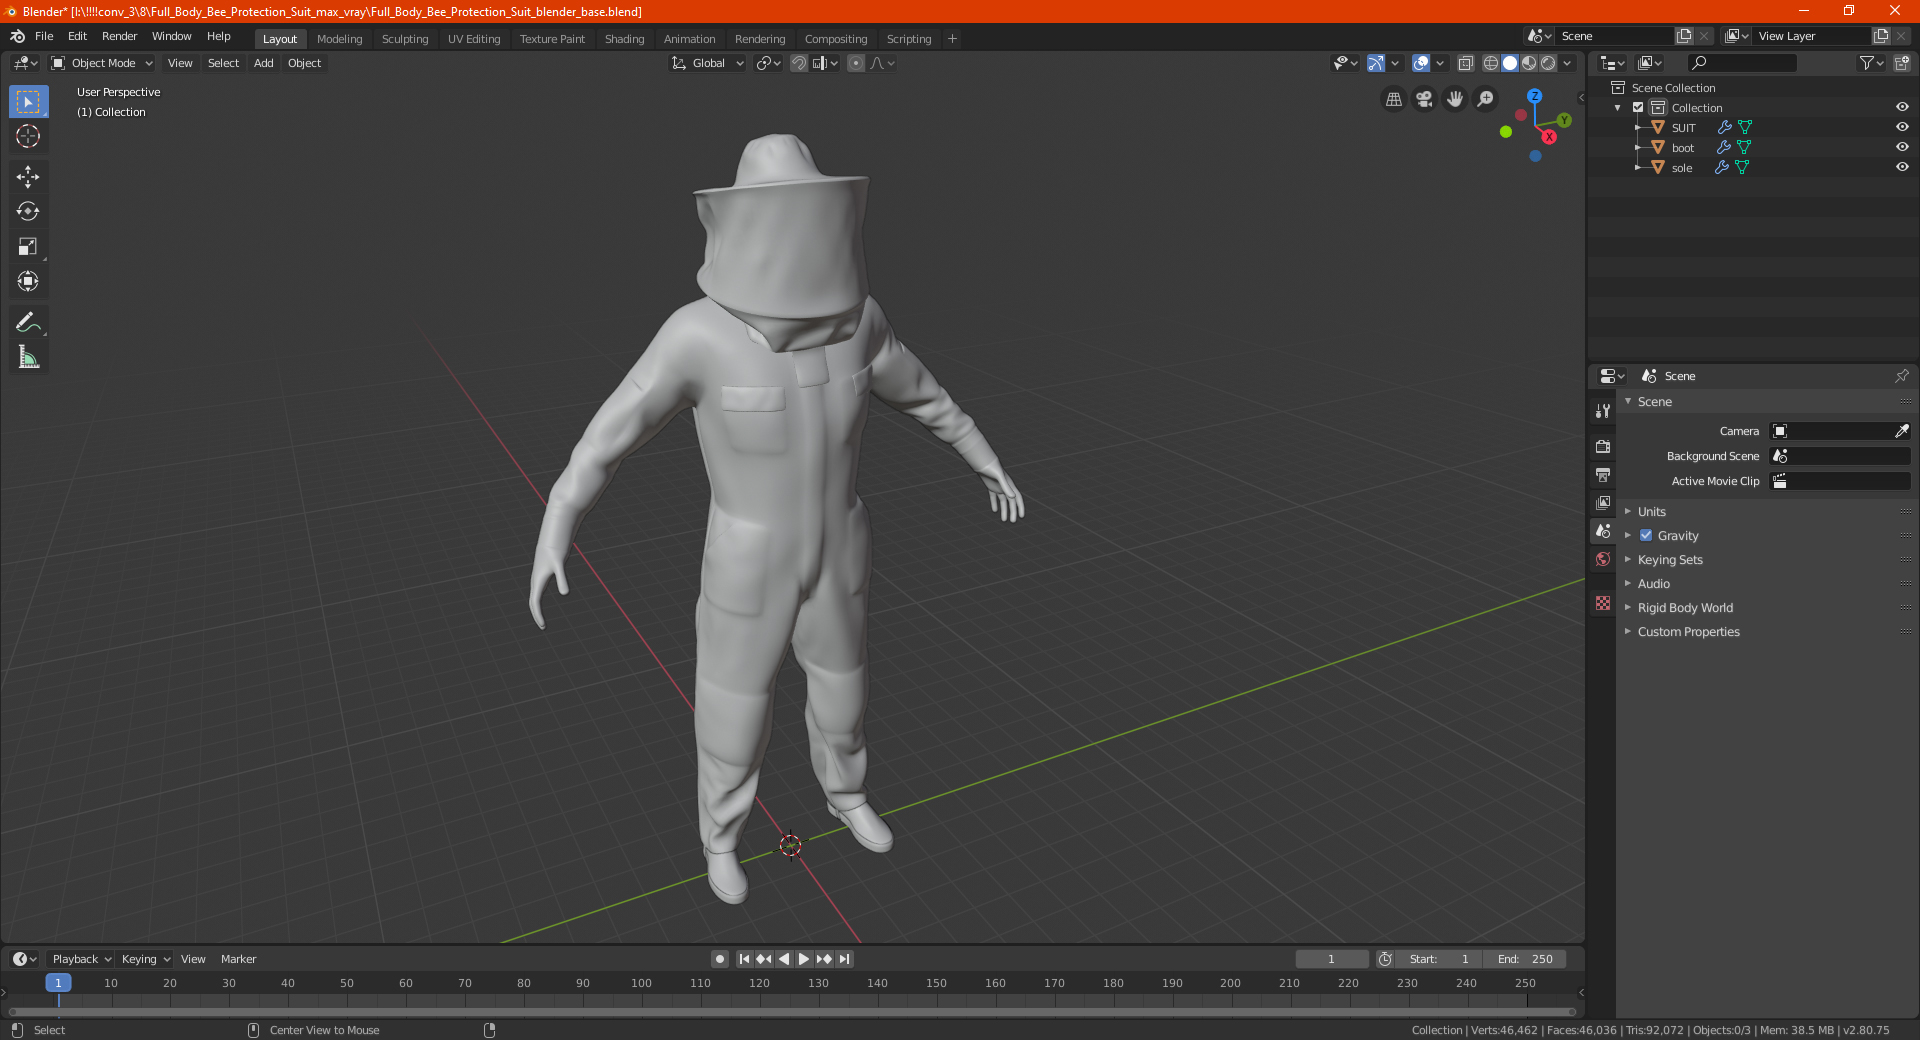Select the Select Box tool
This screenshot has width=1920, height=1040.
pyautogui.click(x=28, y=102)
